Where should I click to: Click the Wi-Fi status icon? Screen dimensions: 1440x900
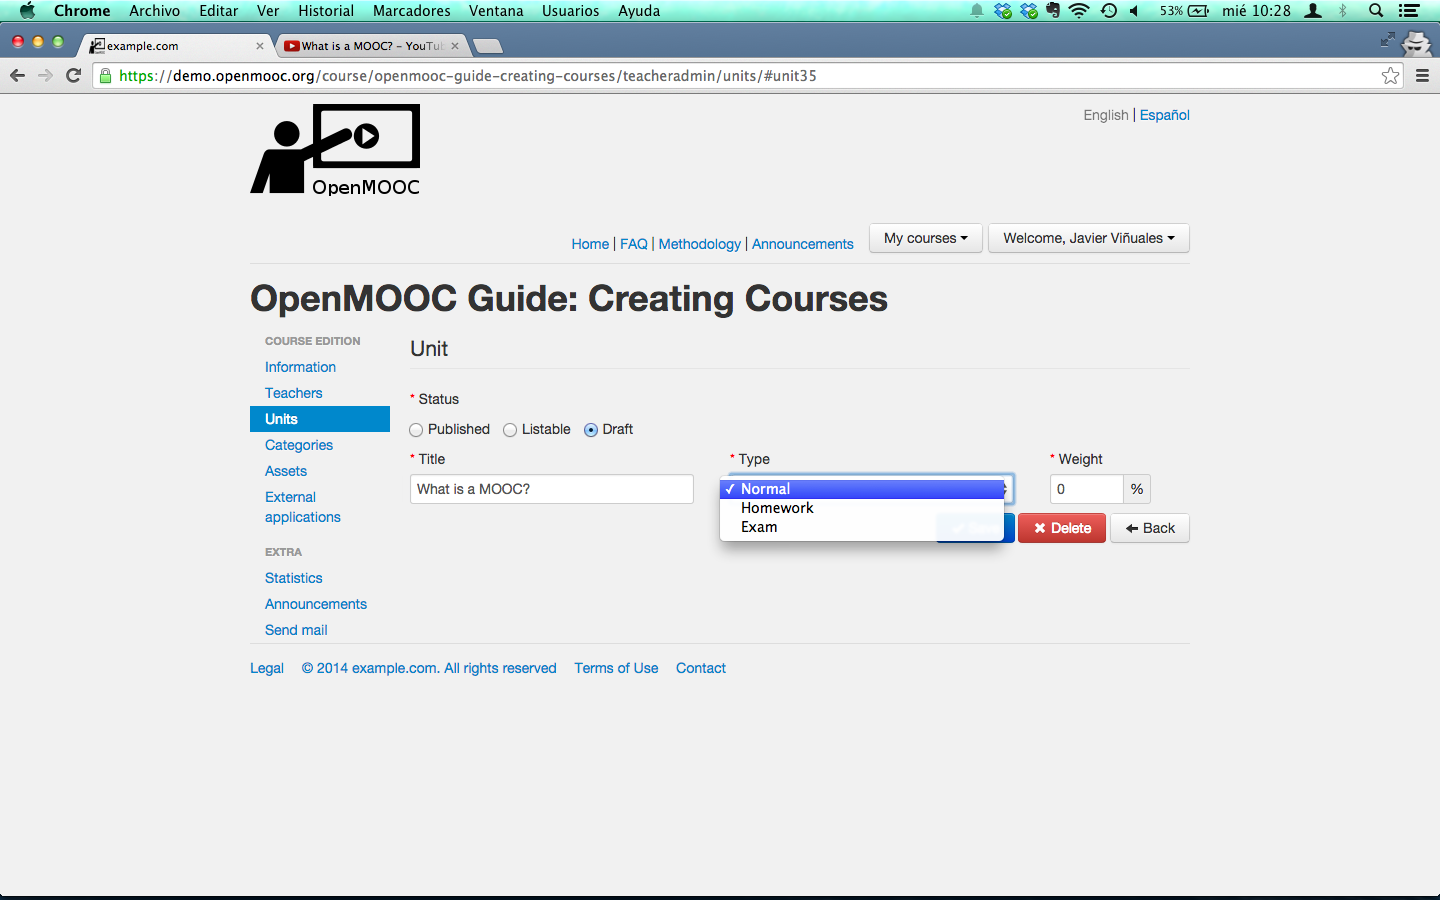point(1079,11)
